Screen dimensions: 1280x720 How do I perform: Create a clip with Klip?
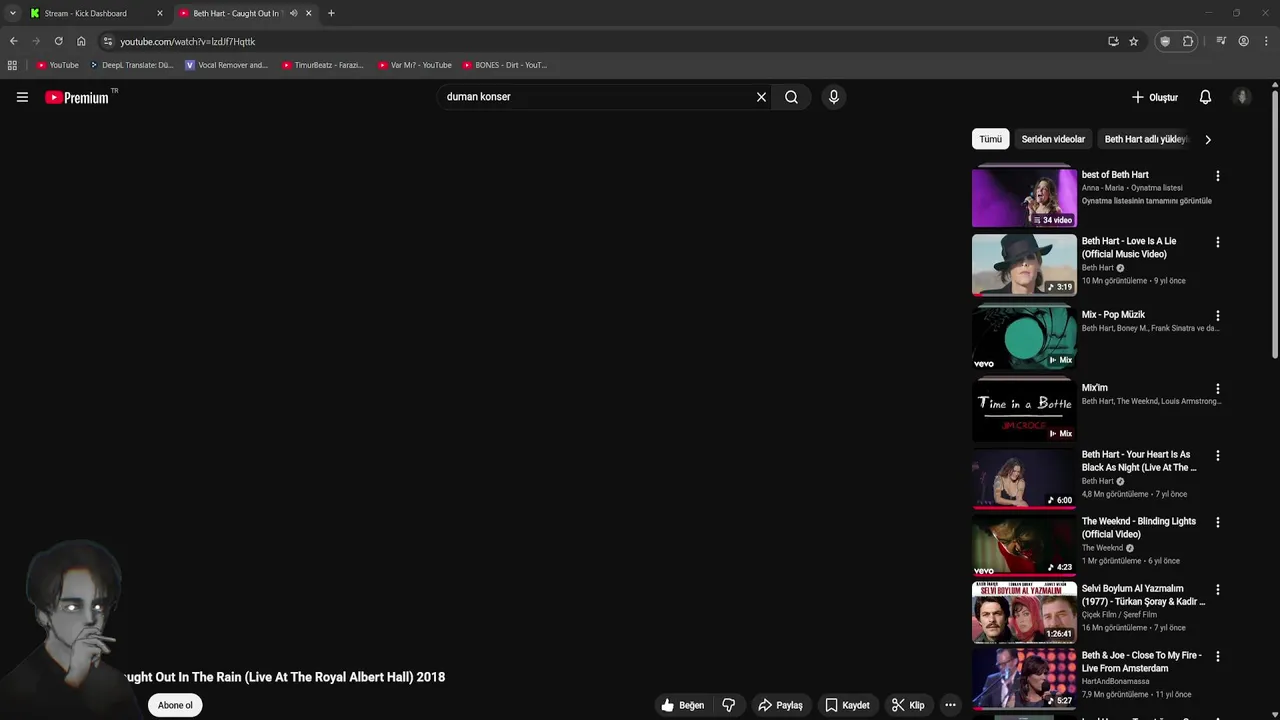pyautogui.click(x=908, y=705)
